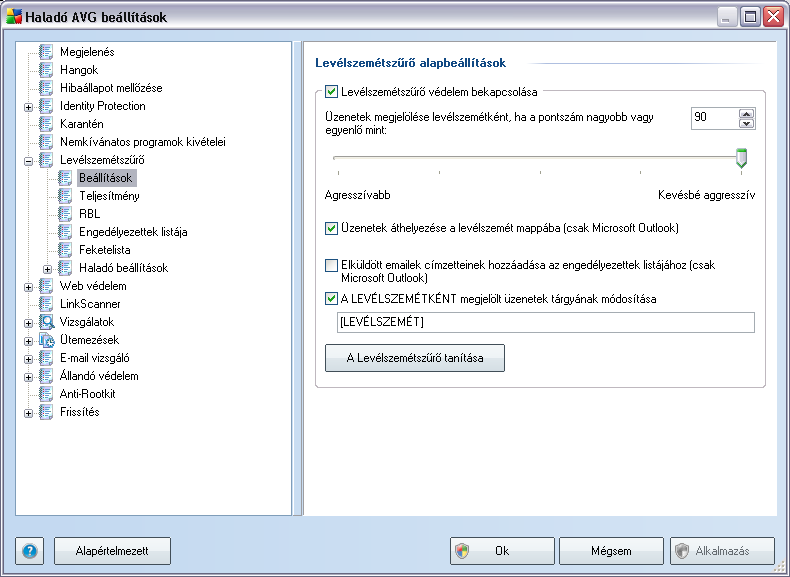
Task: Click the Megjelenés tree icon
Action: 46,52
